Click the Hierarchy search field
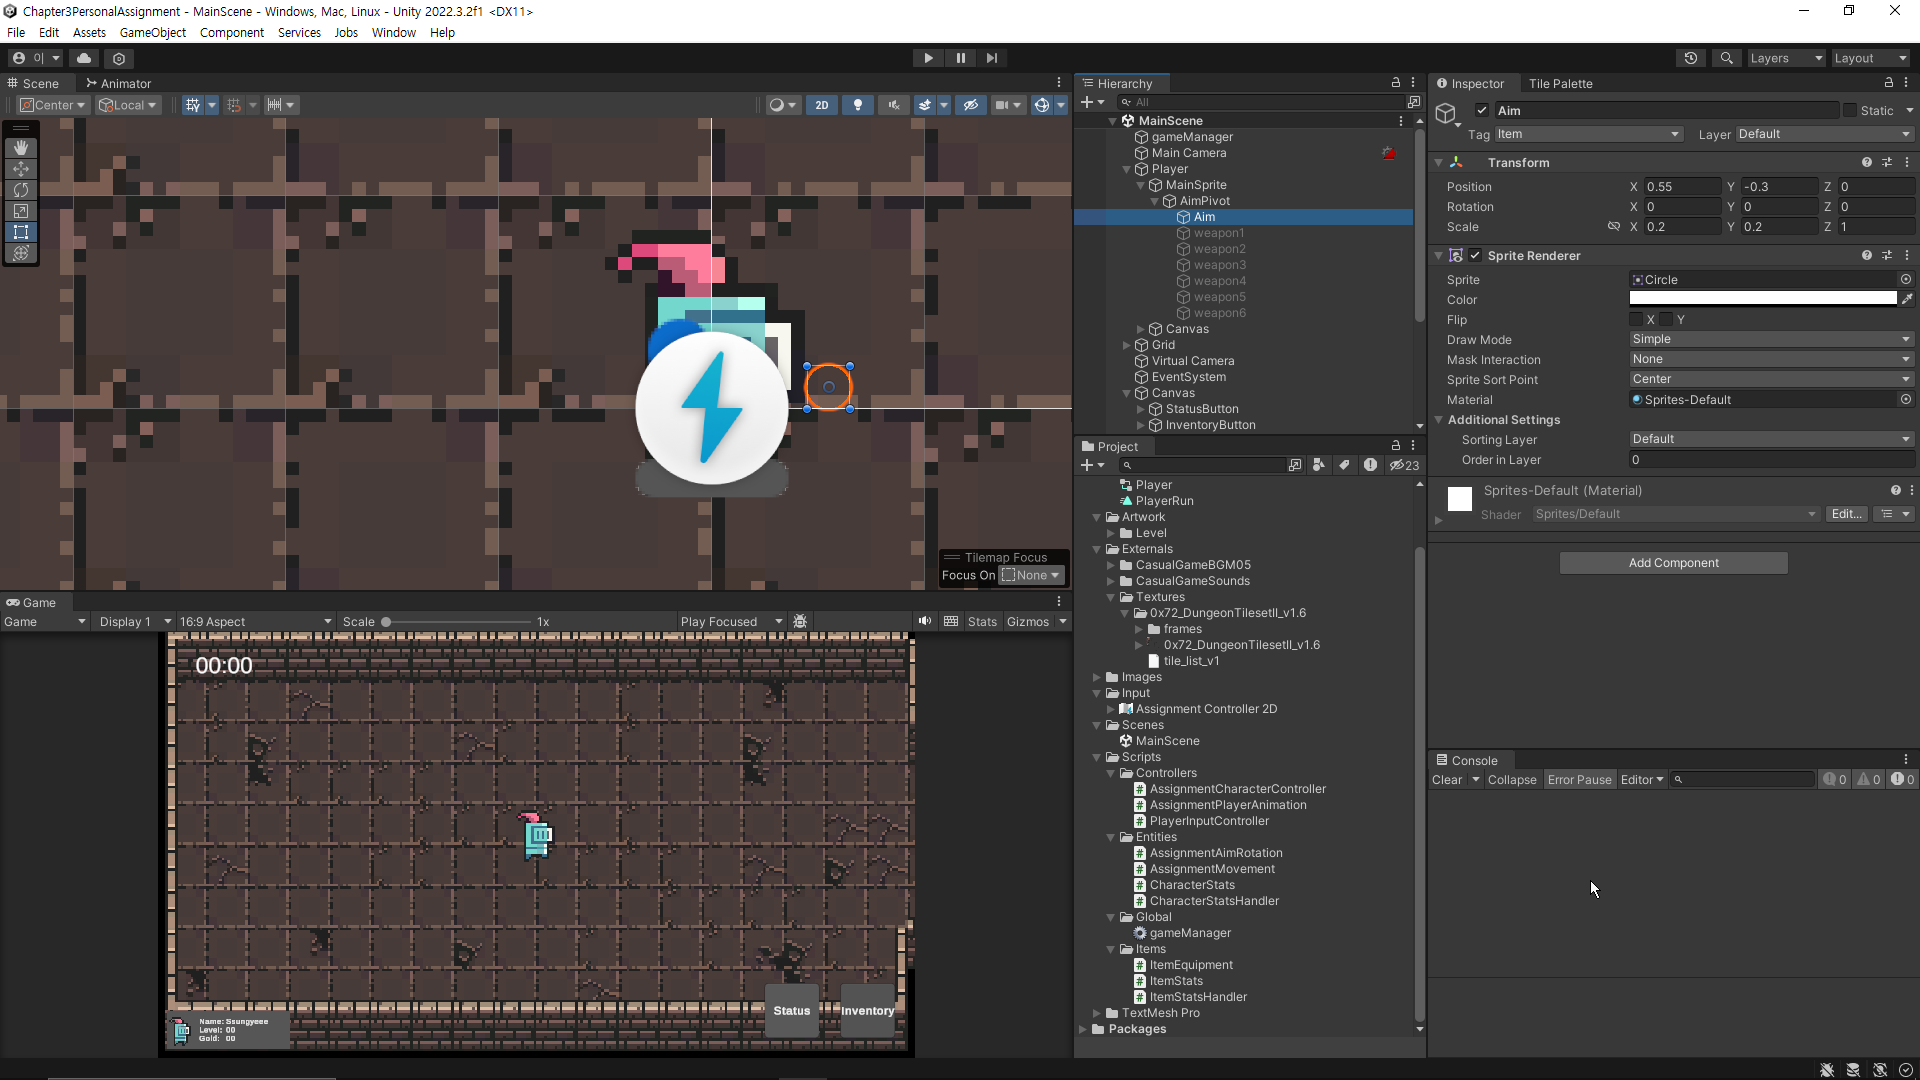1920x1080 pixels. [1260, 102]
